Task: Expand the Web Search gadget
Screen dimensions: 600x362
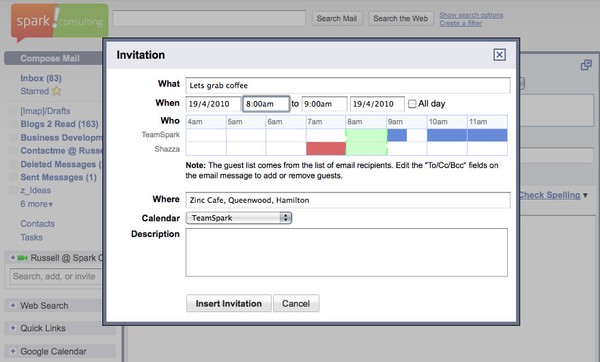Action: [13, 305]
